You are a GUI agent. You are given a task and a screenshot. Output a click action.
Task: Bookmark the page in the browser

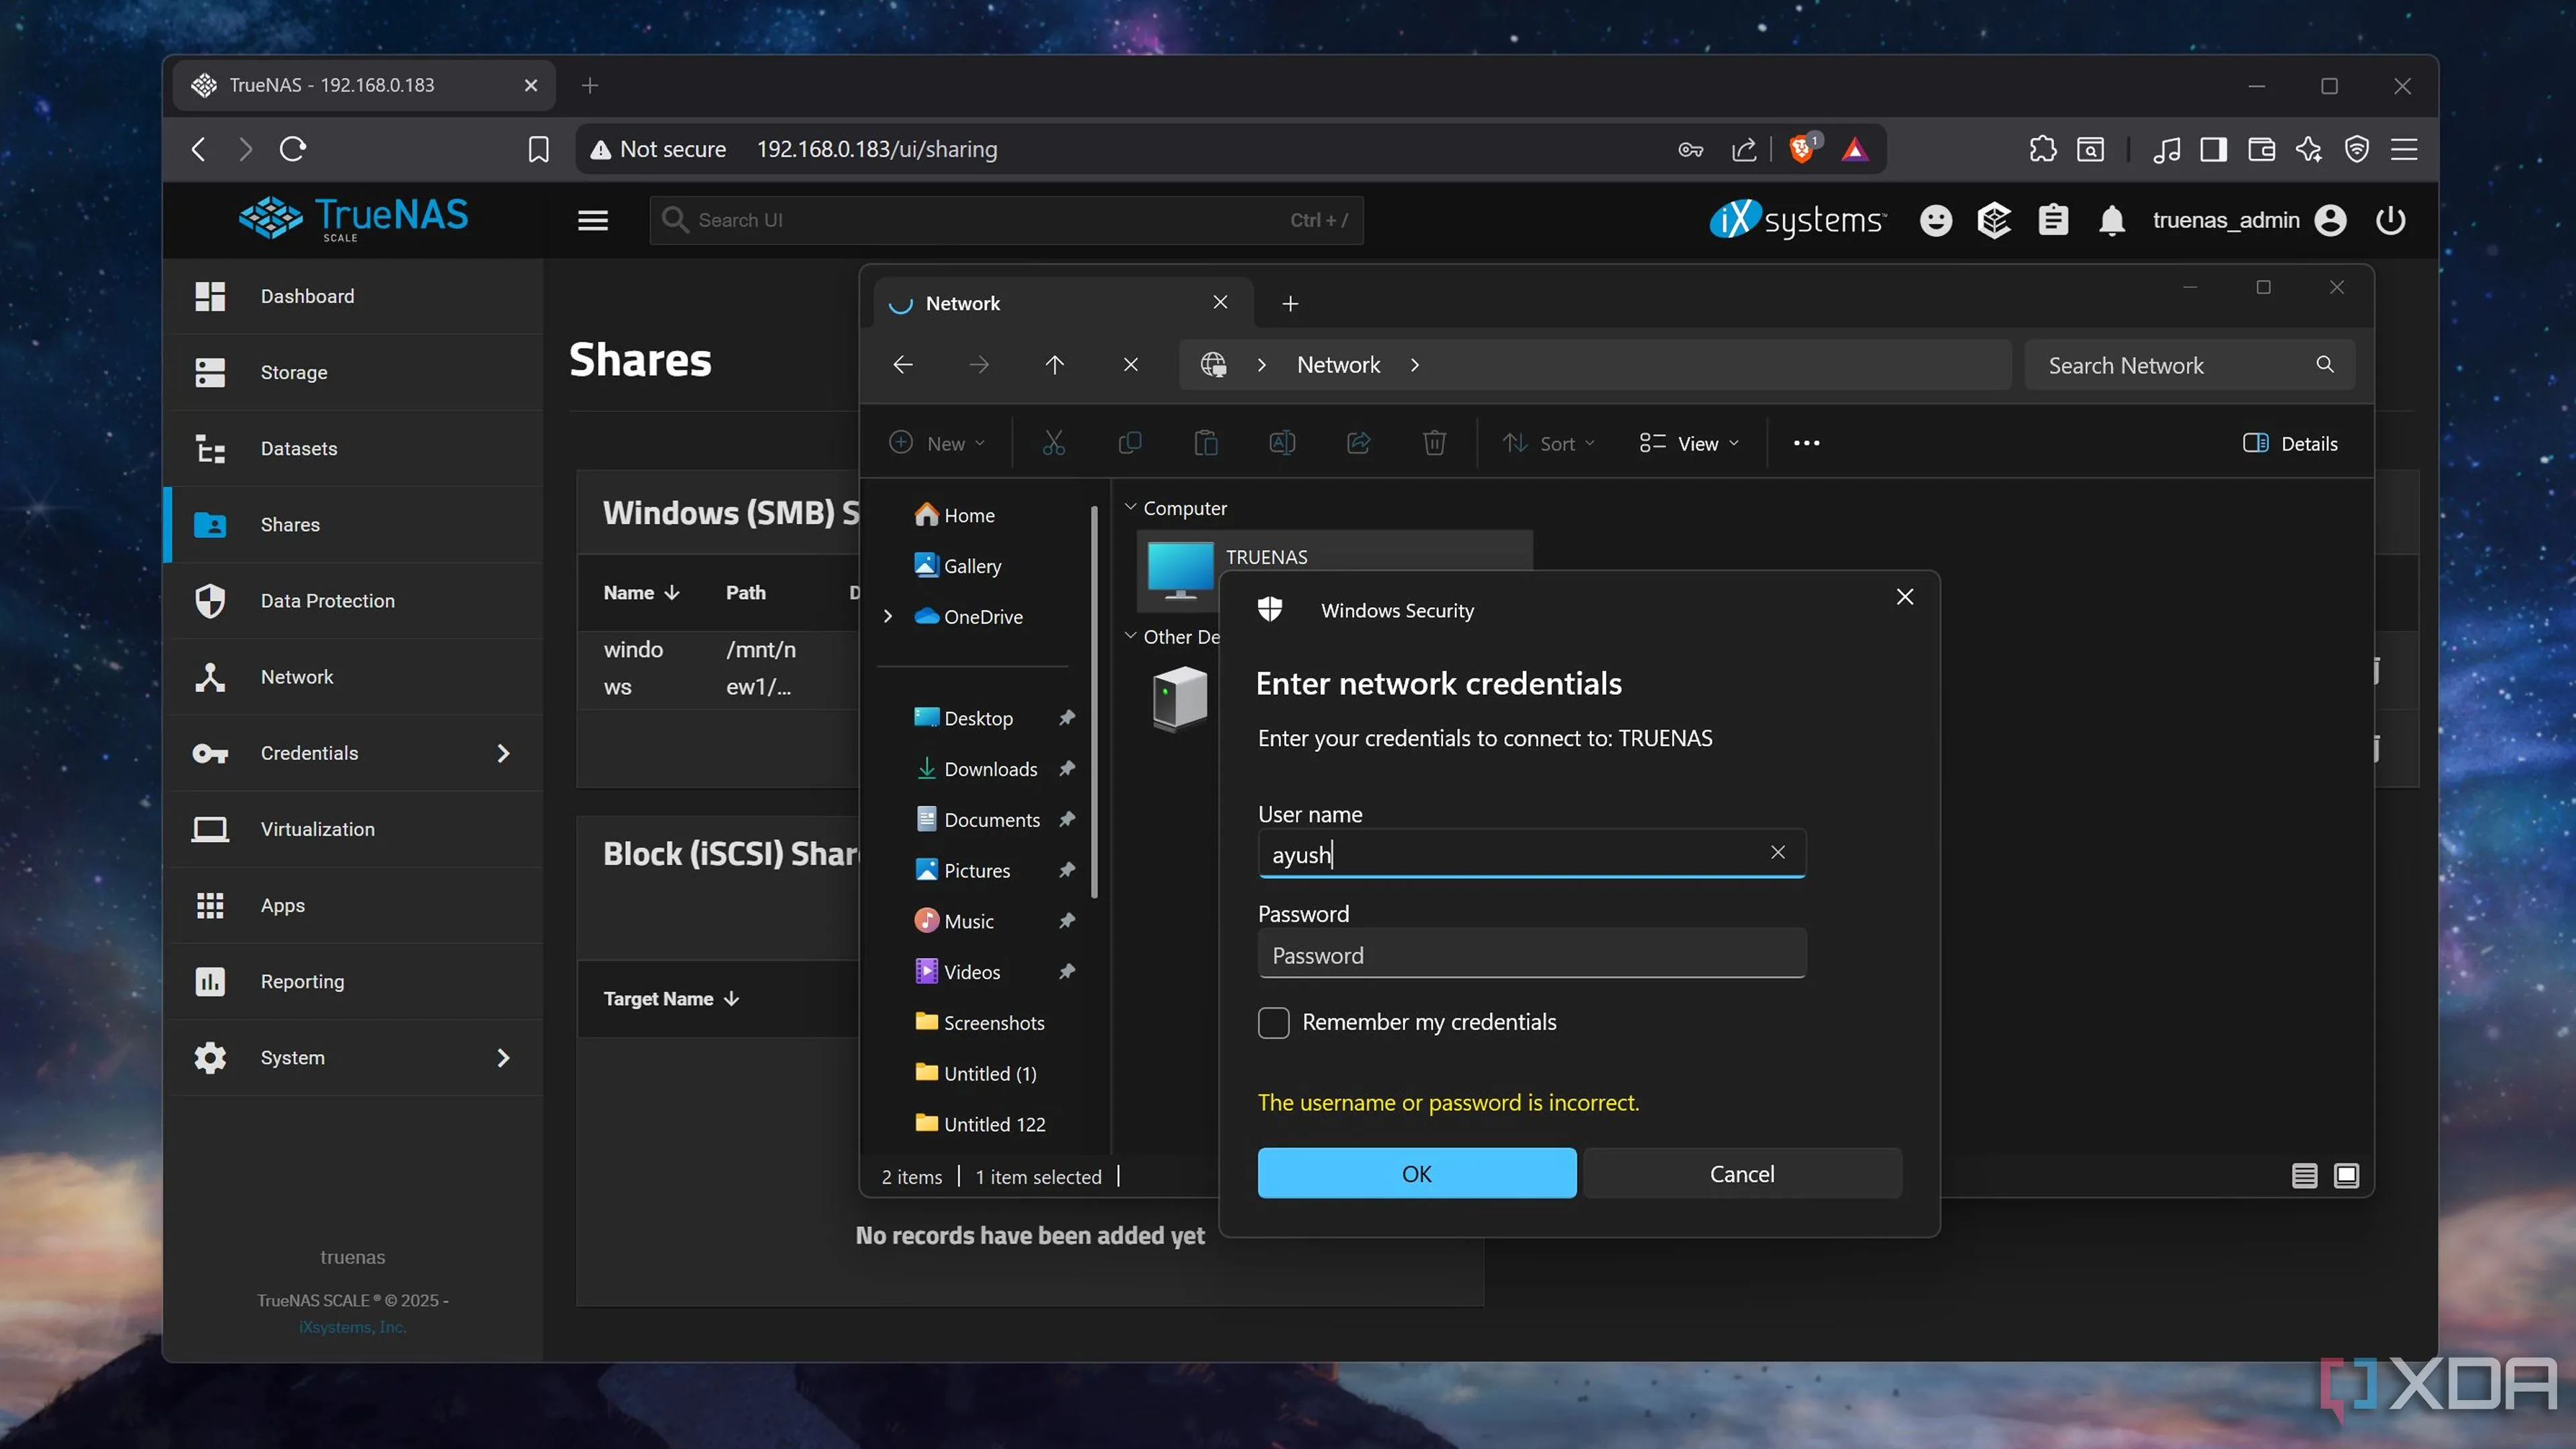point(538,149)
